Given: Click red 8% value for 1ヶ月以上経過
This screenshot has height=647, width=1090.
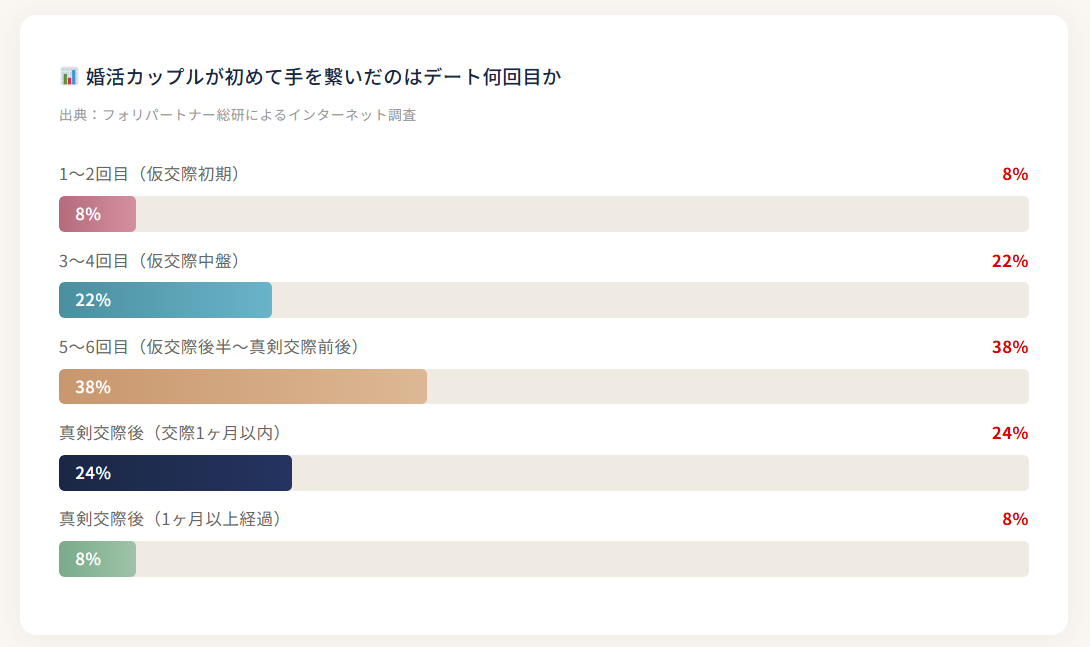Looking at the screenshot, I should pos(1015,519).
